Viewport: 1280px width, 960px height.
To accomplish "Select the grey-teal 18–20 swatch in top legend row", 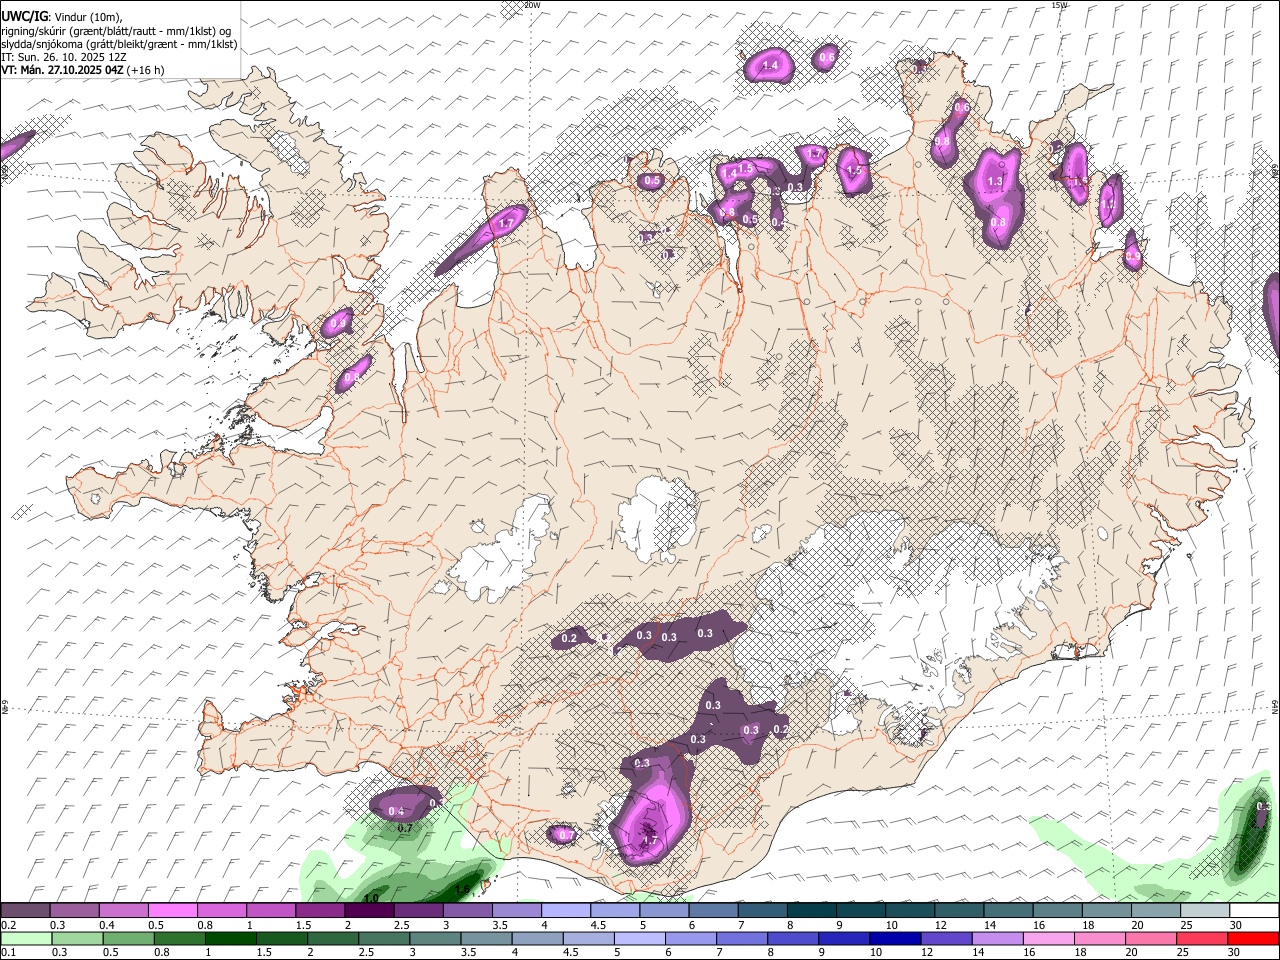I will pos(1107,911).
